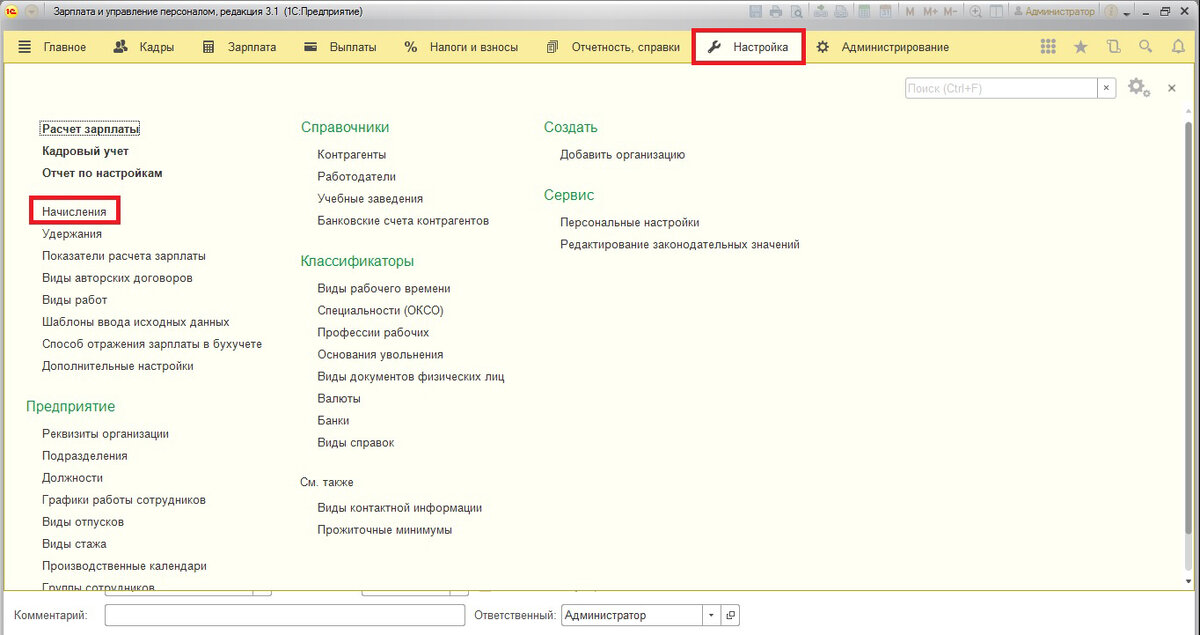Click Добавить организацию

coord(622,155)
